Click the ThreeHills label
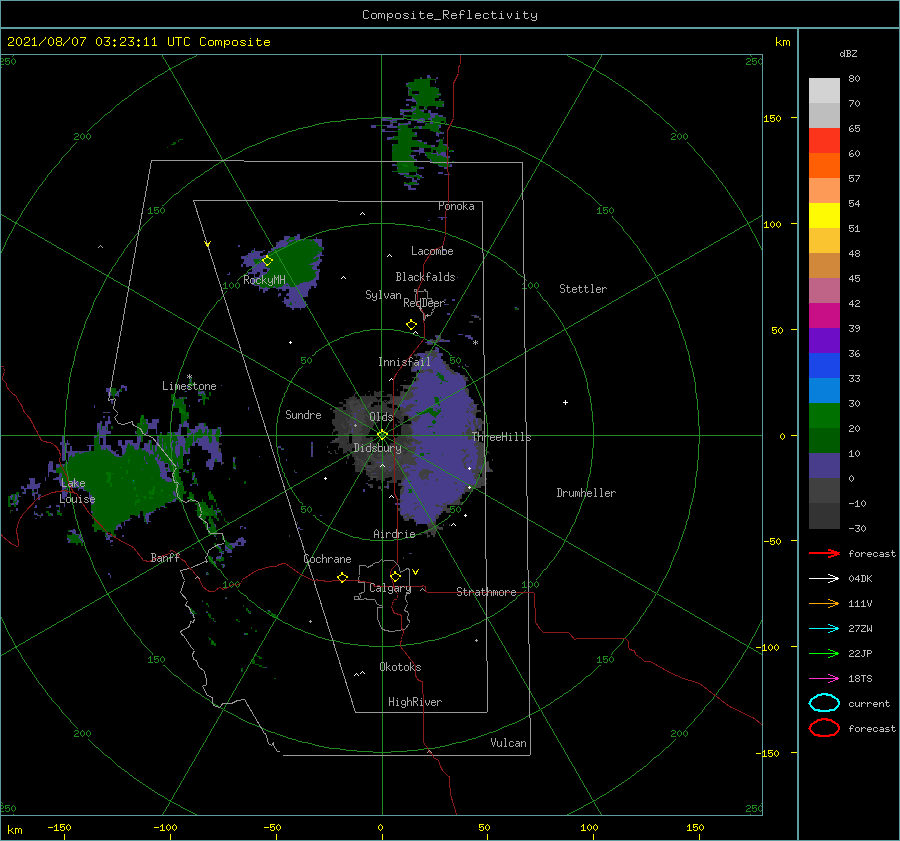Image resolution: width=900 pixels, height=841 pixels. pos(502,437)
